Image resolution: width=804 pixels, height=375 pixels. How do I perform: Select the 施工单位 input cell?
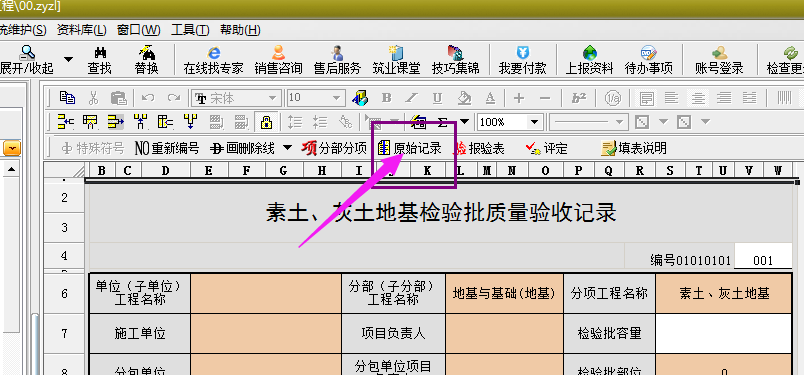(x=266, y=334)
